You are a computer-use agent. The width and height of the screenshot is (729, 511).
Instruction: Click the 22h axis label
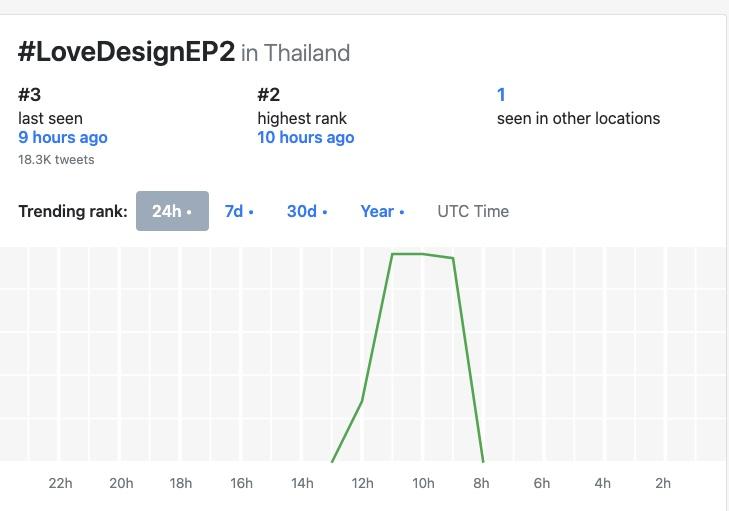pos(60,483)
